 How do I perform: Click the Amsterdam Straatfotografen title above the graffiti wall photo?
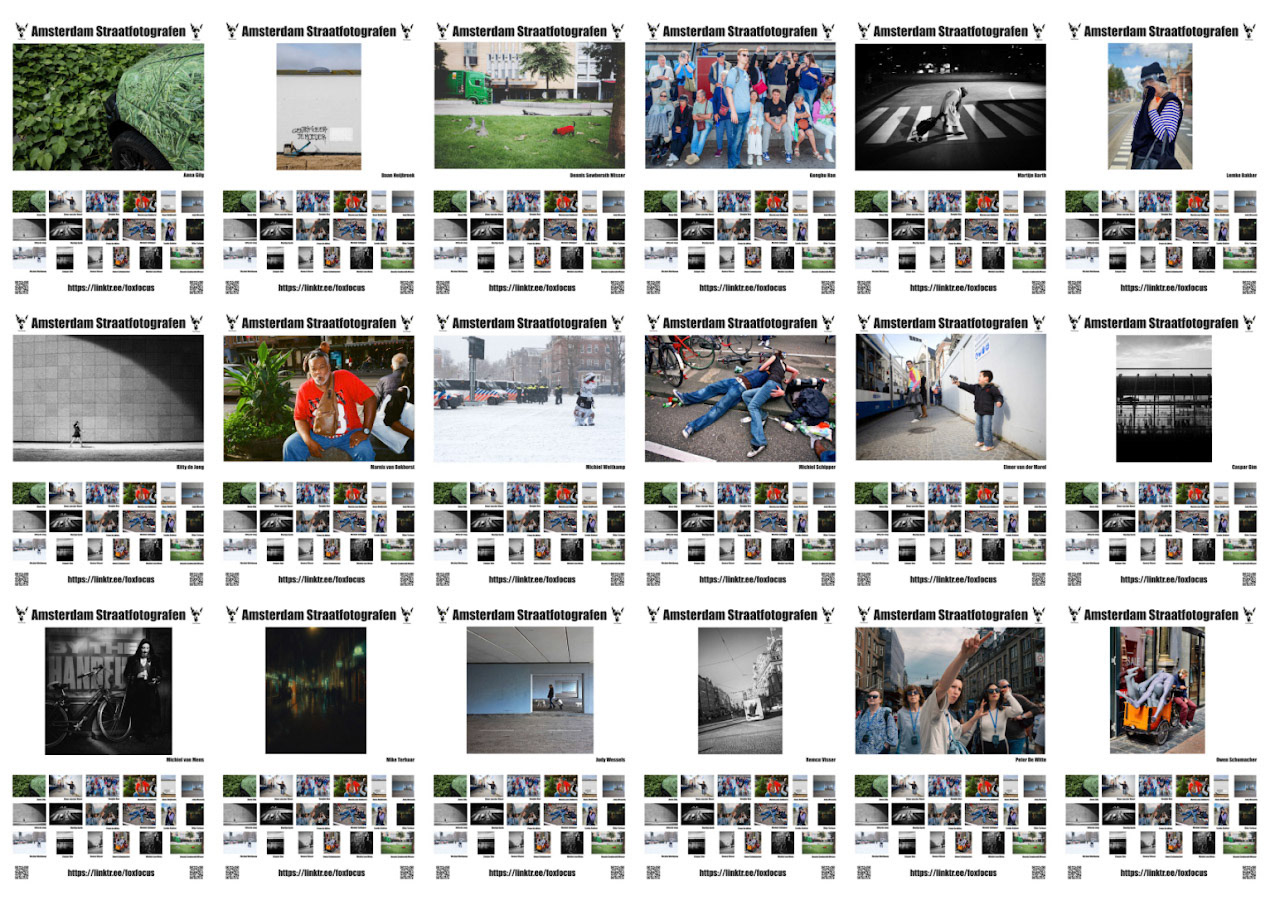coord(319,31)
